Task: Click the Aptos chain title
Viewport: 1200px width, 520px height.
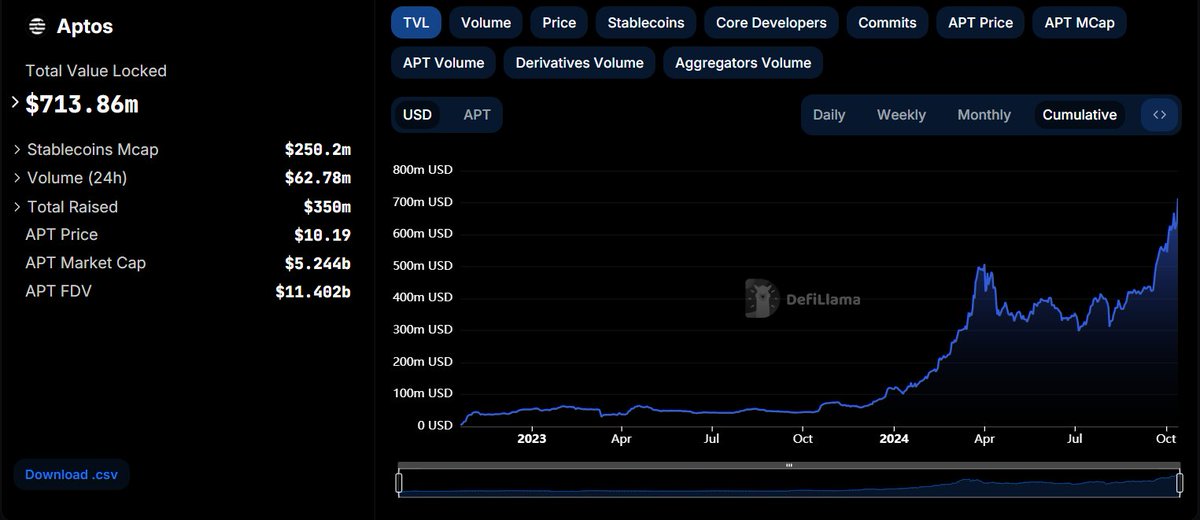Action: [83, 26]
